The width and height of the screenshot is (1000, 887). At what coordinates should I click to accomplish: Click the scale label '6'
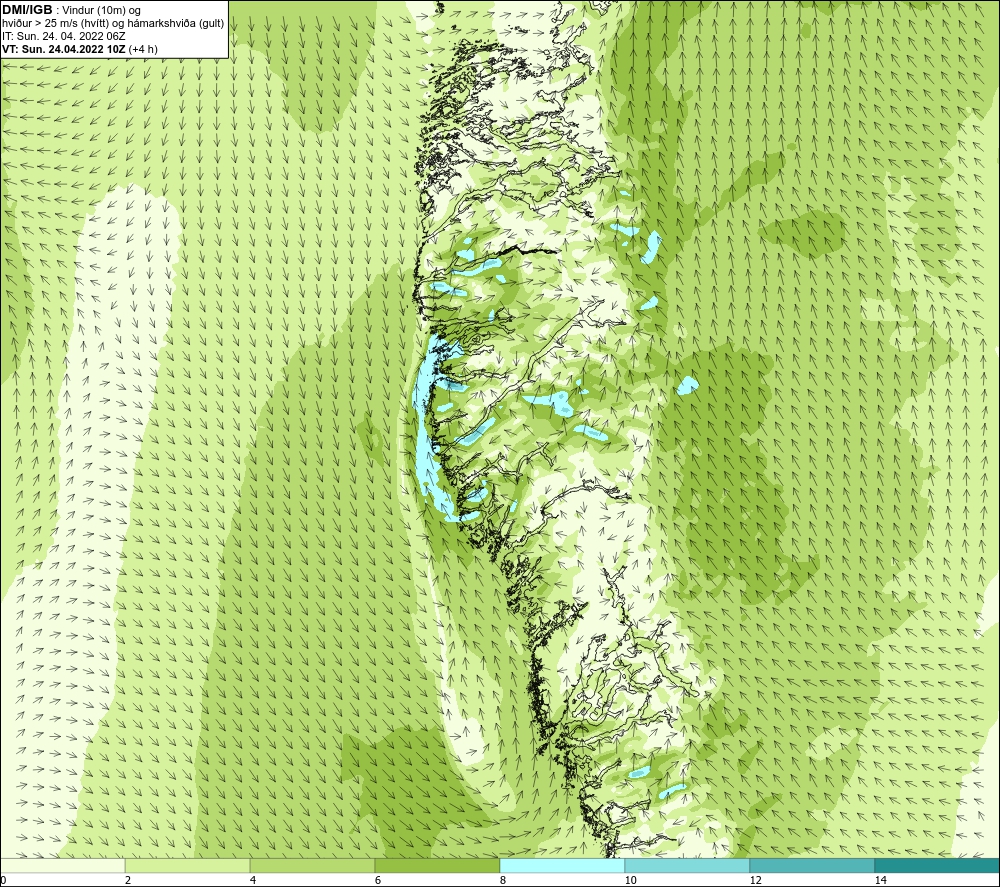coord(378,880)
